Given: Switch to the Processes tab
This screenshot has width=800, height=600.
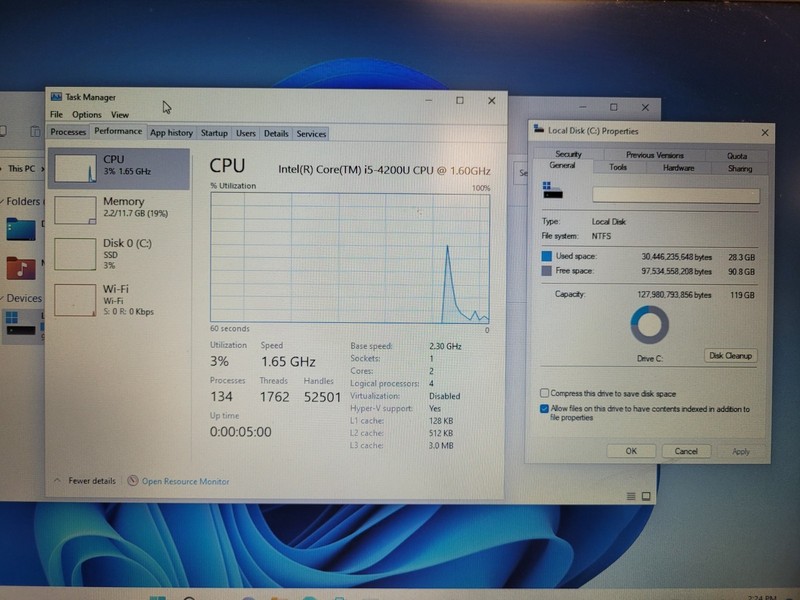Looking at the screenshot, I should point(68,132).
